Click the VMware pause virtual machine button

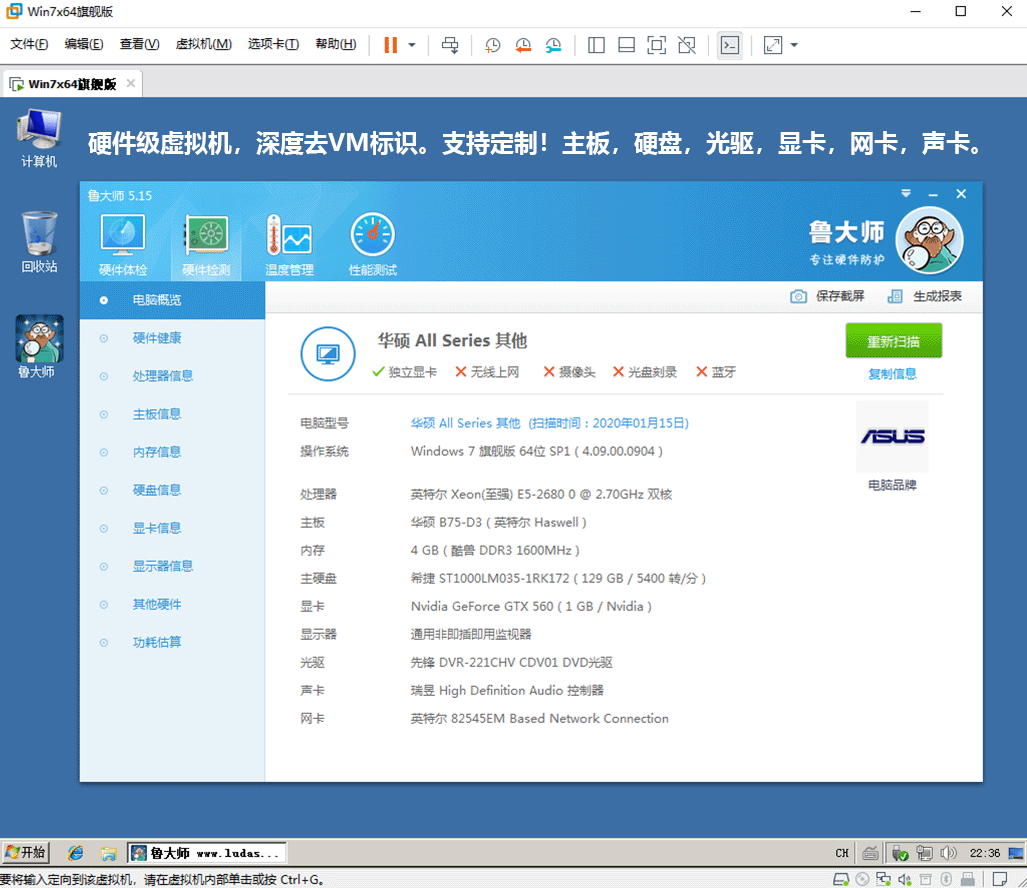[x=390, y=45]
